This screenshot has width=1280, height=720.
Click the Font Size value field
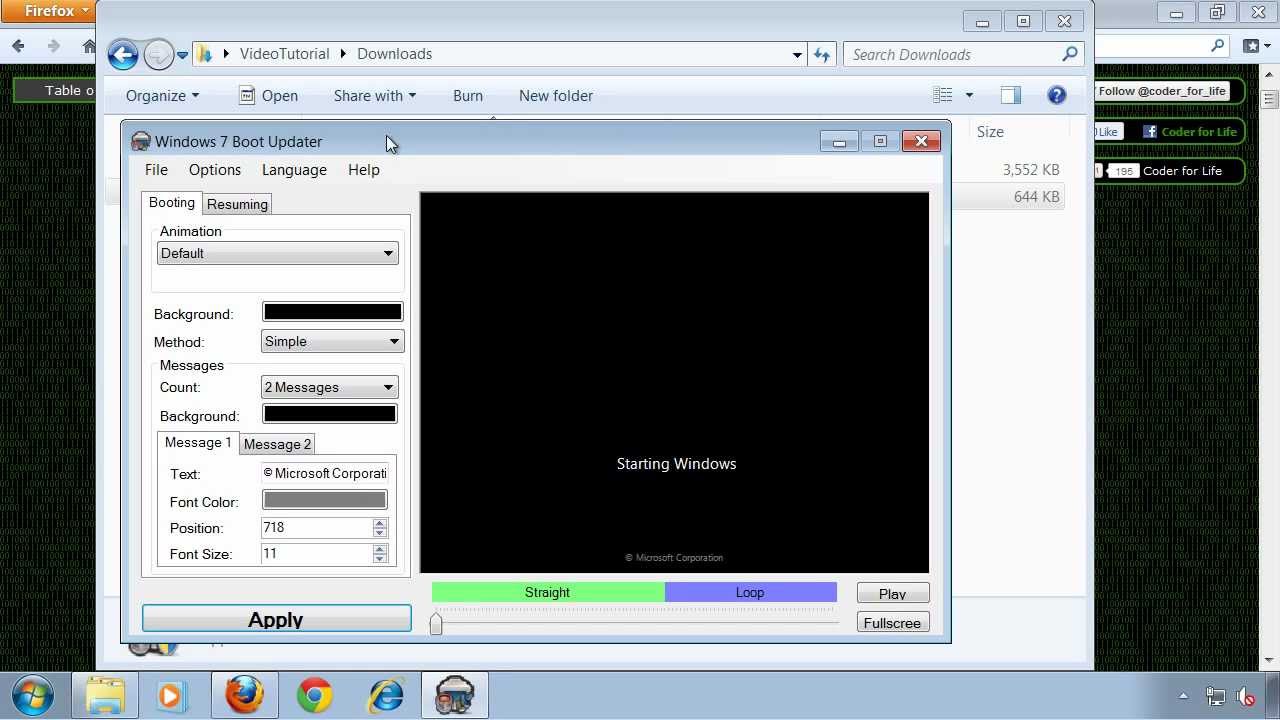tap(316, 554)
